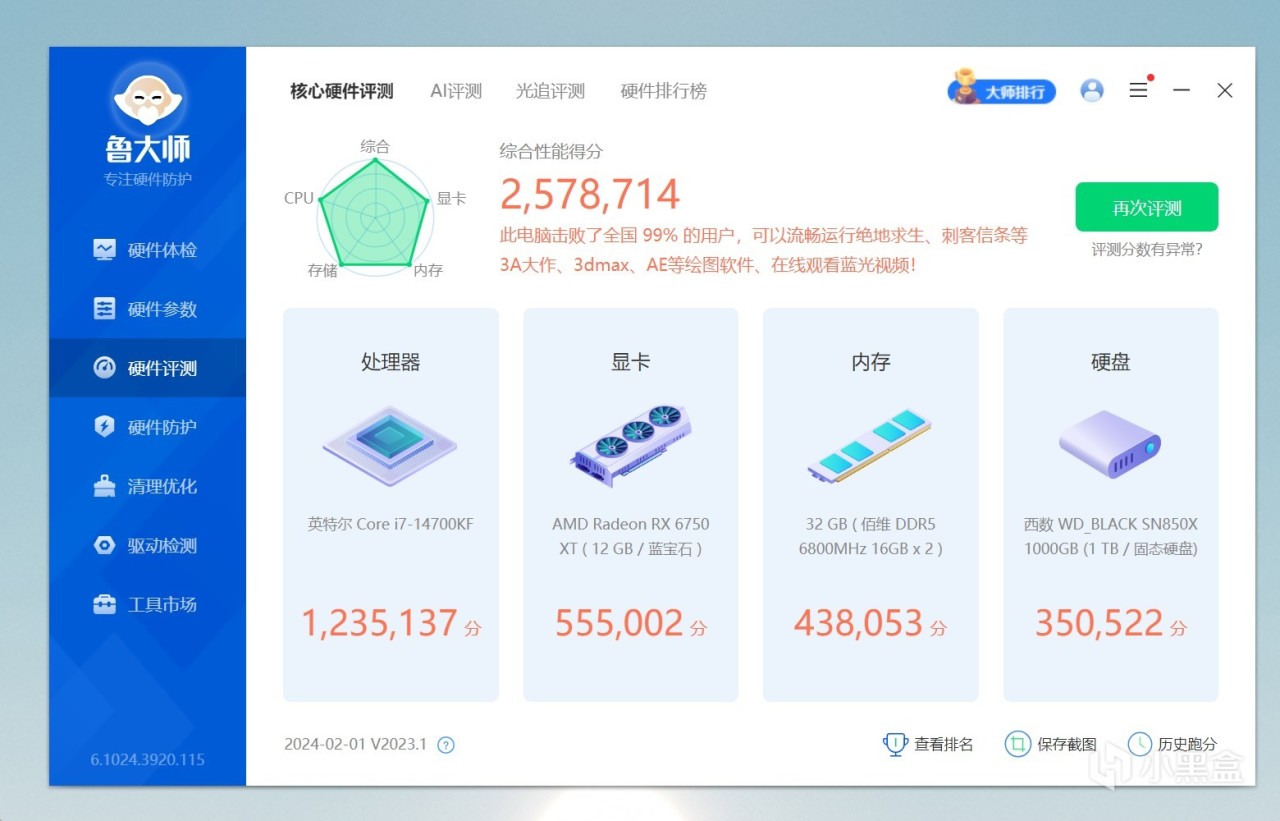This screenshot has width=1280, height=821.
Task: Click the 英特尔 Core i7-14700KF label
Action: coord(391,524)
